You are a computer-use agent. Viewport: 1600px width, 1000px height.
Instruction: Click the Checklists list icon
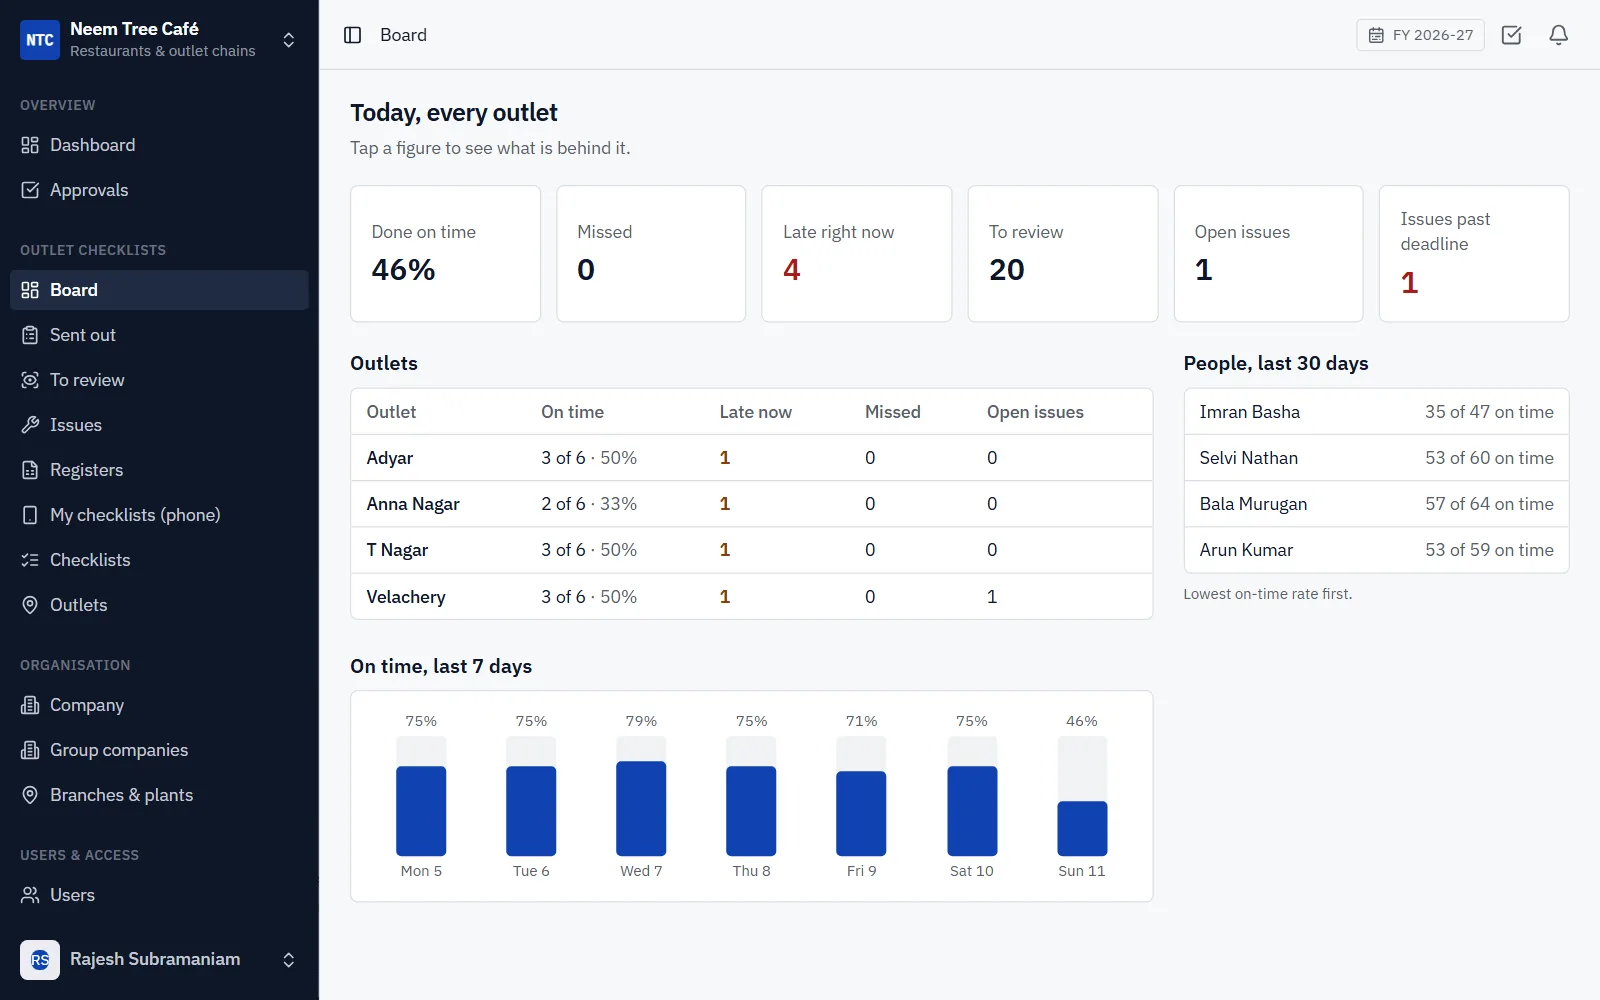pyautogui.click(x=30, y=560)
